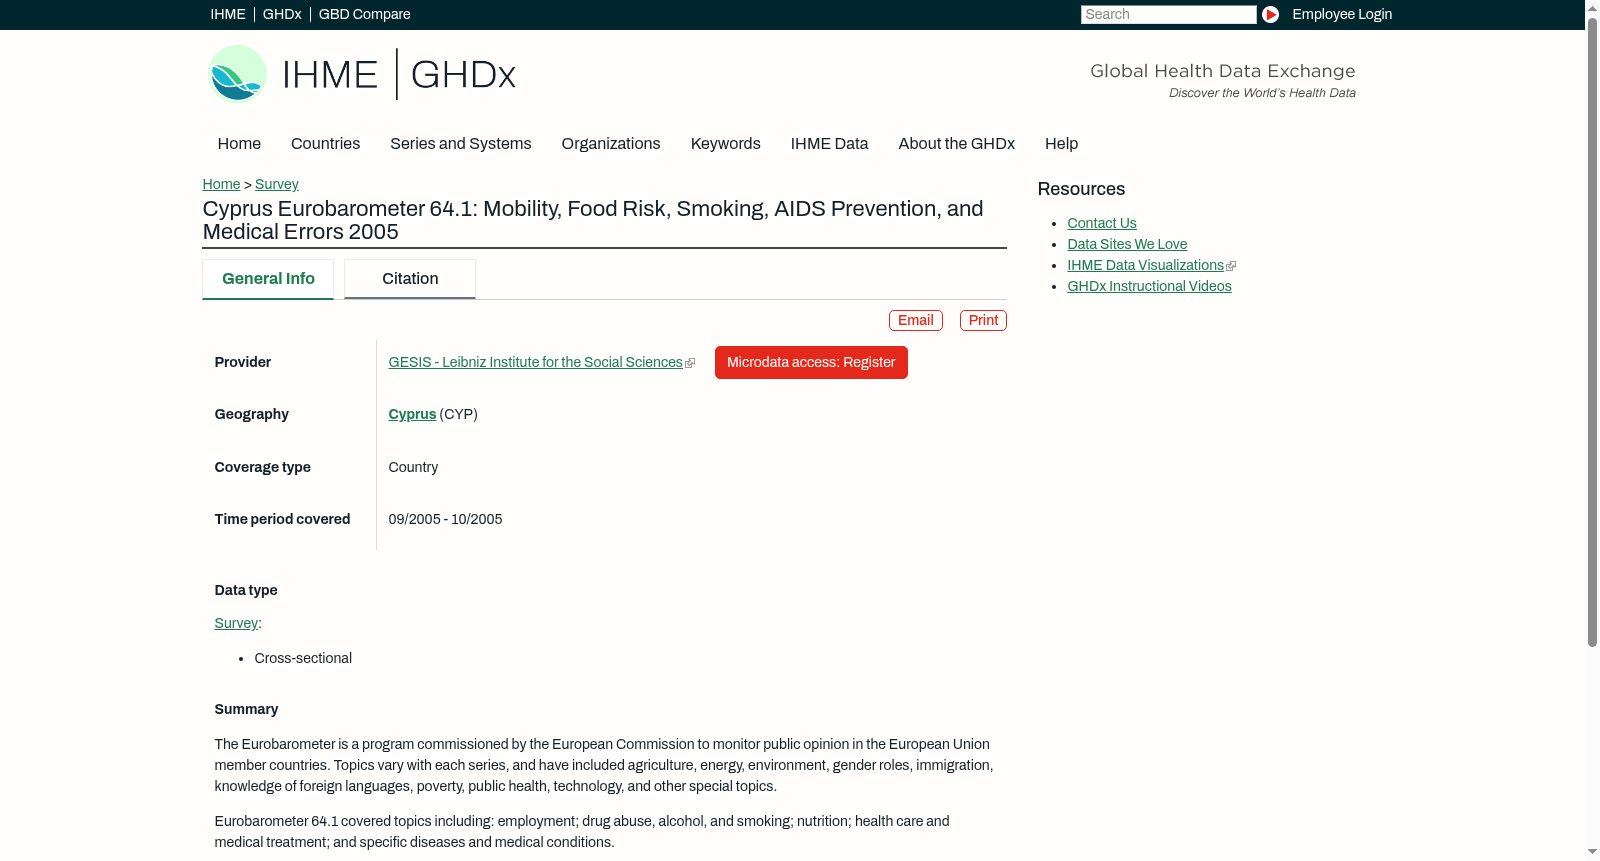Click the Cross-sectional list item
1600x861 pixels.
click(x=303, y=658)
